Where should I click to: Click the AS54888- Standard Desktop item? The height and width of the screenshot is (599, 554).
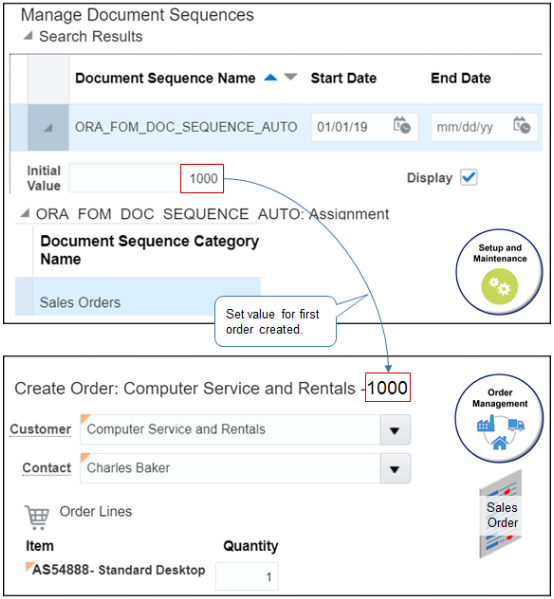click(x=118, y=570)
